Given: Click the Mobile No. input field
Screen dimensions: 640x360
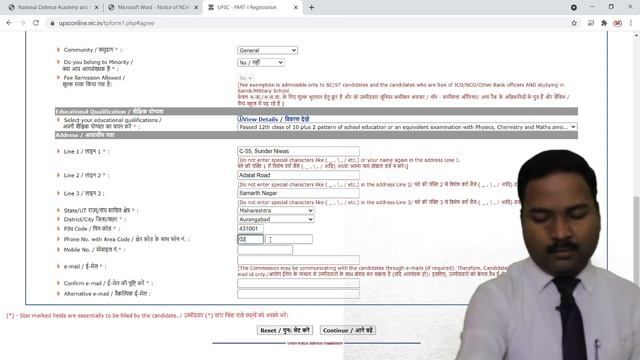Looking at the screenshot, I should [x=265, y=250].
